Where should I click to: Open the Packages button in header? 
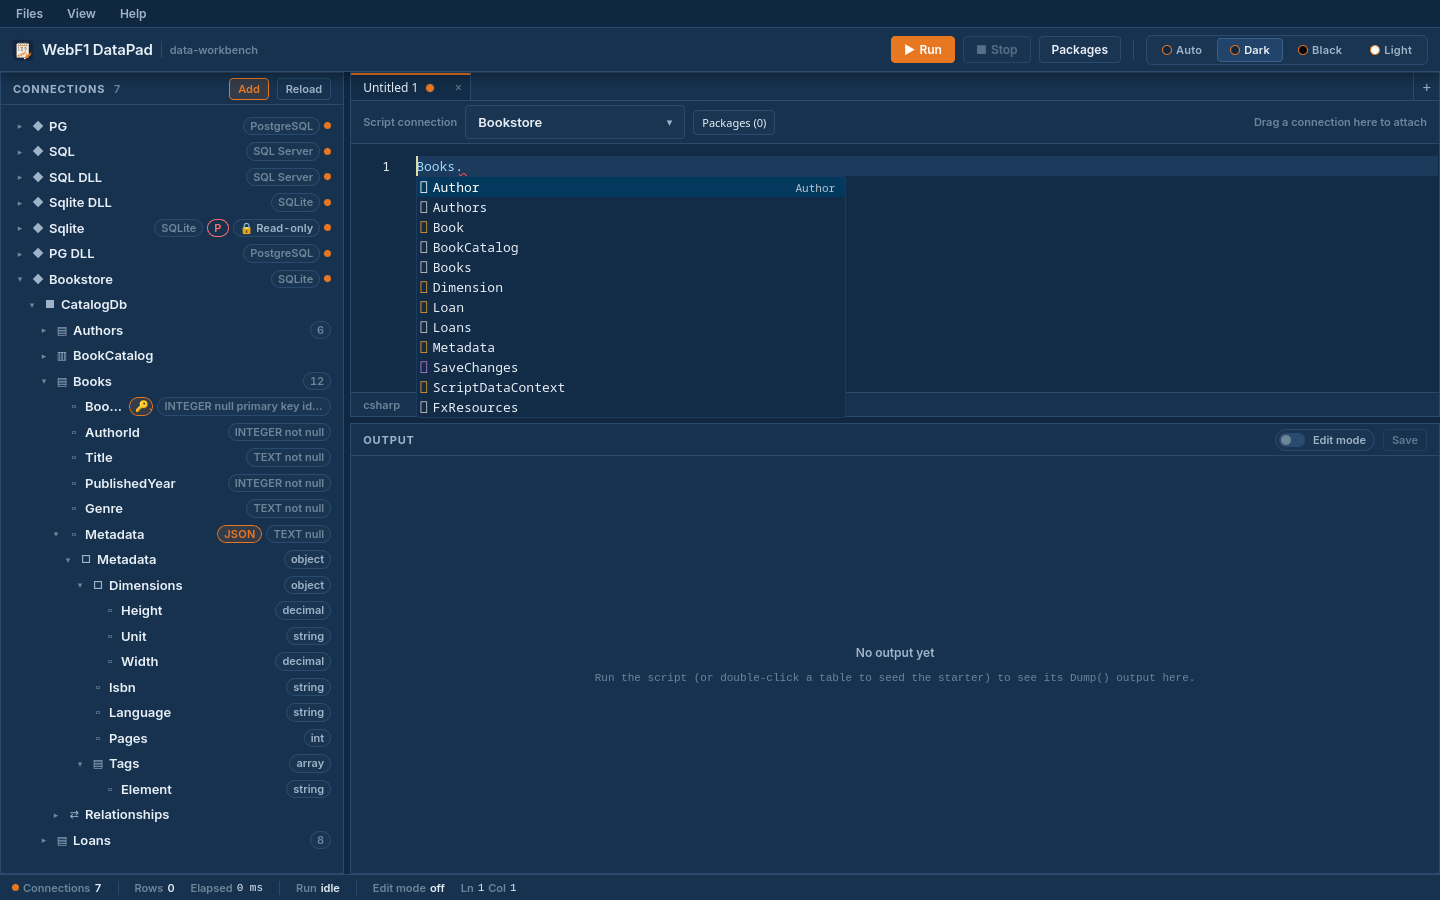click(x=1080, y=50)
